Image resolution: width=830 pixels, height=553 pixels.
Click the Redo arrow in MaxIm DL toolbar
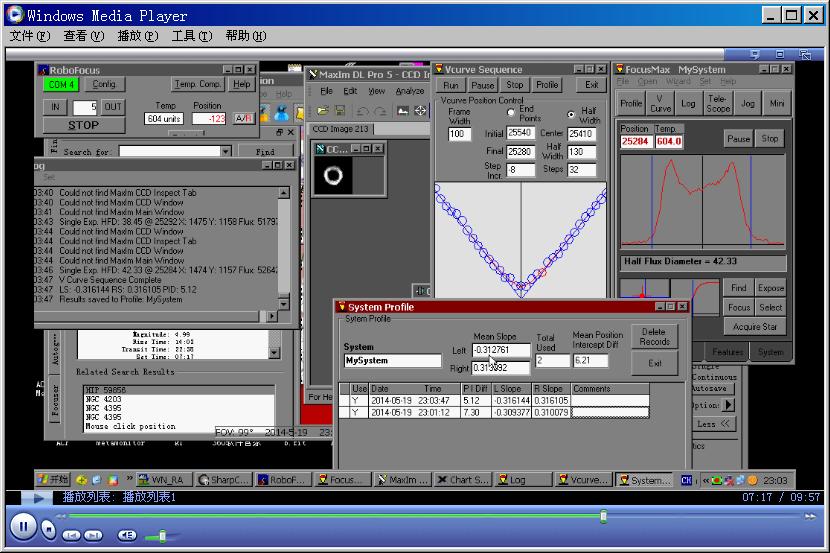coord(381,111)
